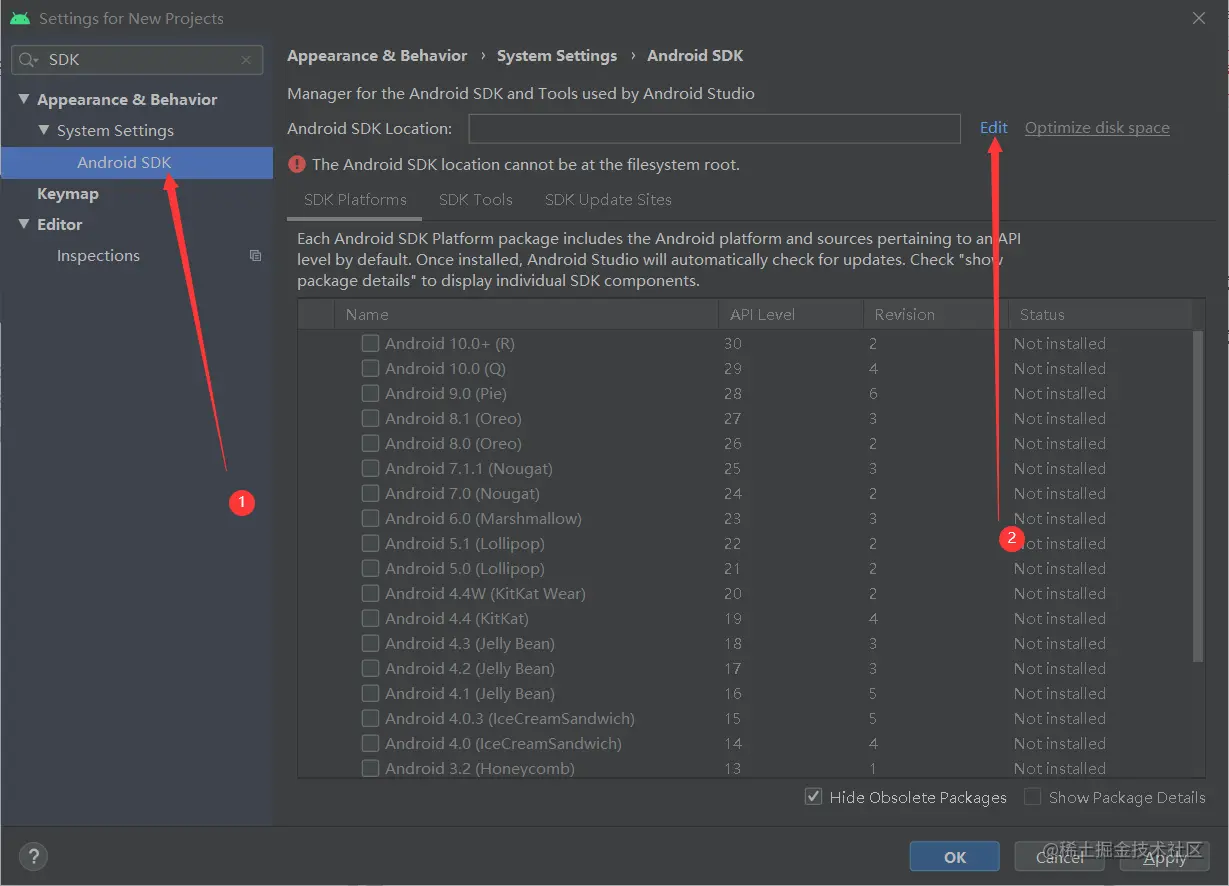Click the Apply button

[x=1165, y=857]
